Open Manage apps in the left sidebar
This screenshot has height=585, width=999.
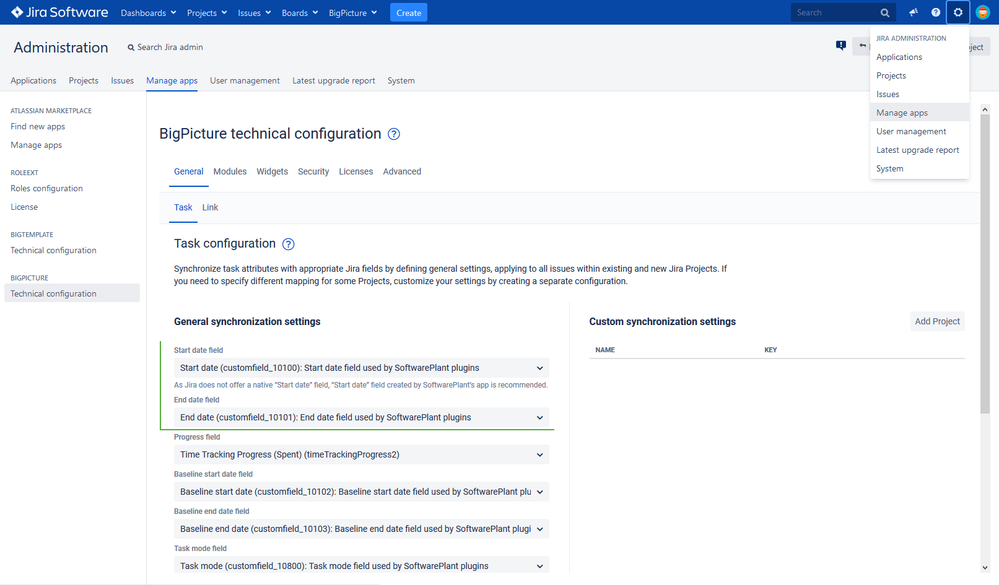click(x=36, y=145)
